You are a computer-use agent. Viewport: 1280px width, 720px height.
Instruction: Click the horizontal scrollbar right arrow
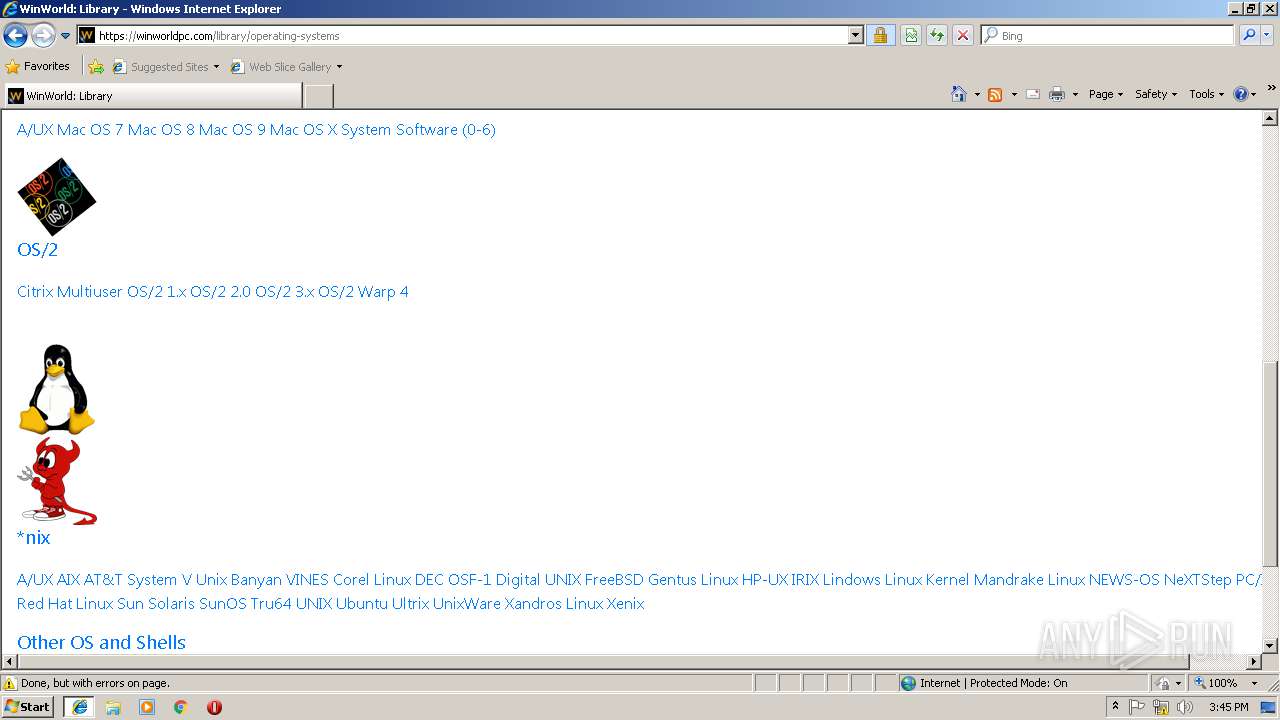pos(1254,661)
